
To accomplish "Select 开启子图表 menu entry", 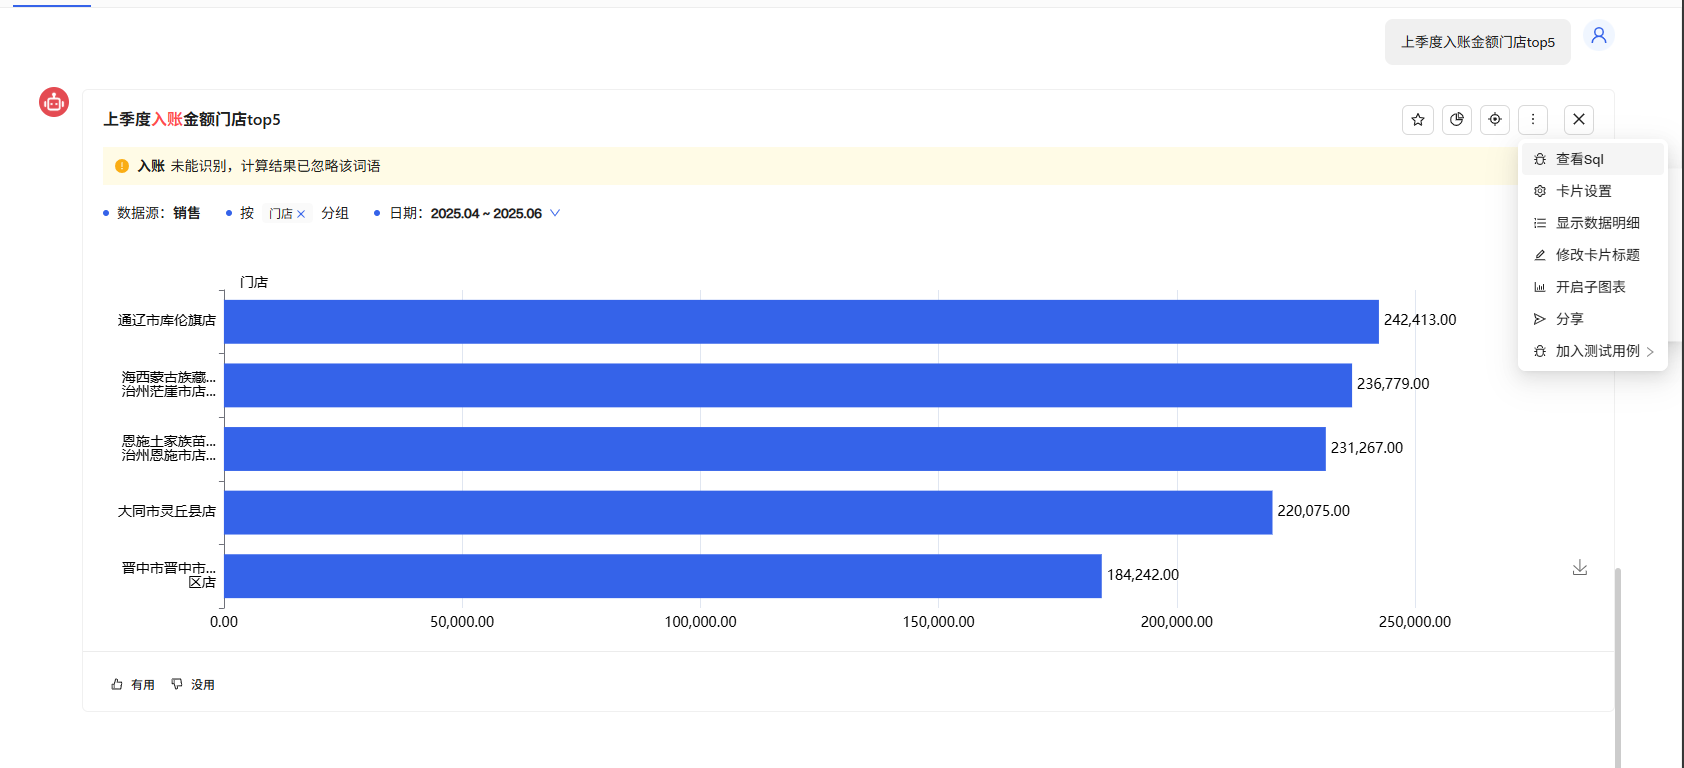I will tap(1590, 287).
